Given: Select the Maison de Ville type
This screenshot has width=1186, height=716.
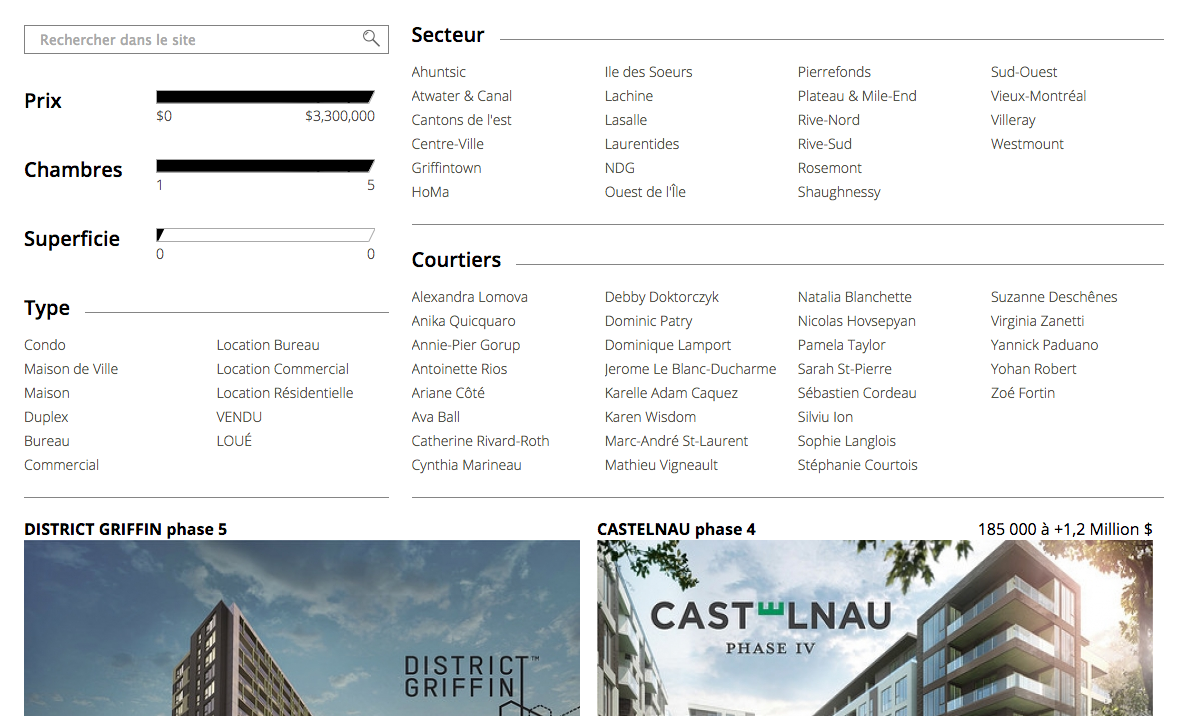Looking at the screenshot, I should [x=71, y=369].
